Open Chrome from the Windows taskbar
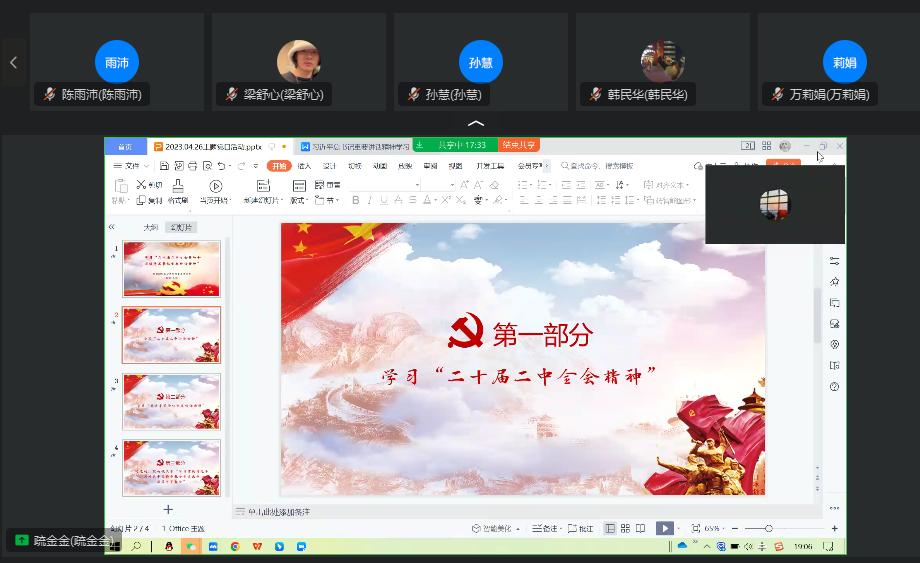The width and height of the screenshot is (920, 563). point(235,546)
